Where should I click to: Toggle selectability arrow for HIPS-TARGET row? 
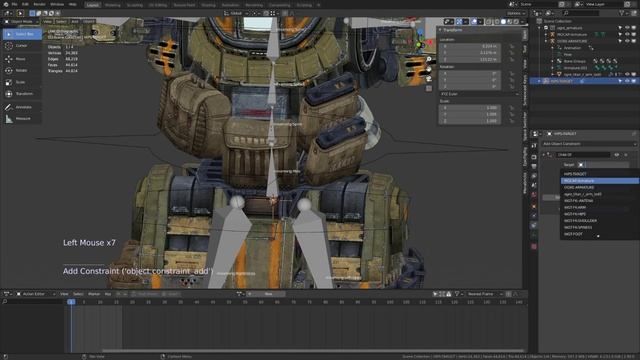click(620, 81)
